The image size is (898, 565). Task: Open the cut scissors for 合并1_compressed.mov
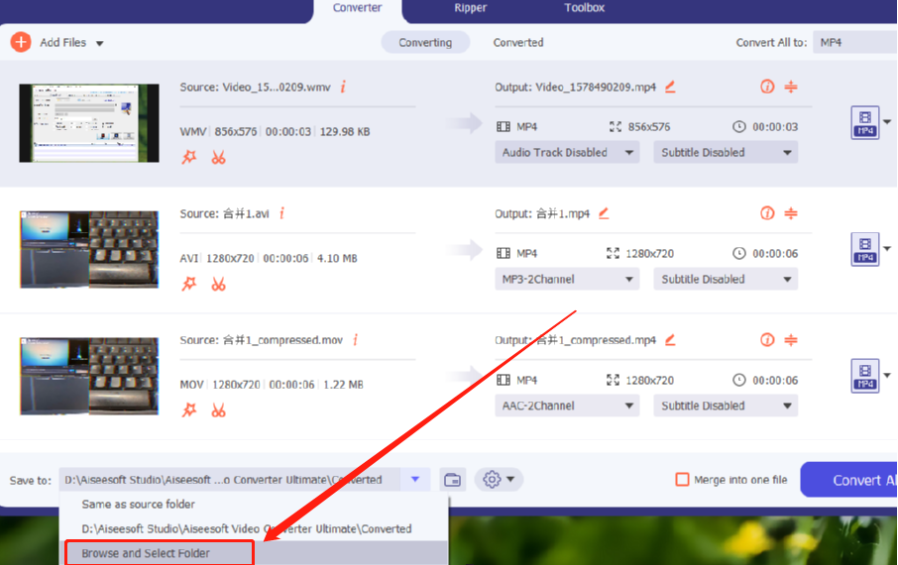point(218,410)
